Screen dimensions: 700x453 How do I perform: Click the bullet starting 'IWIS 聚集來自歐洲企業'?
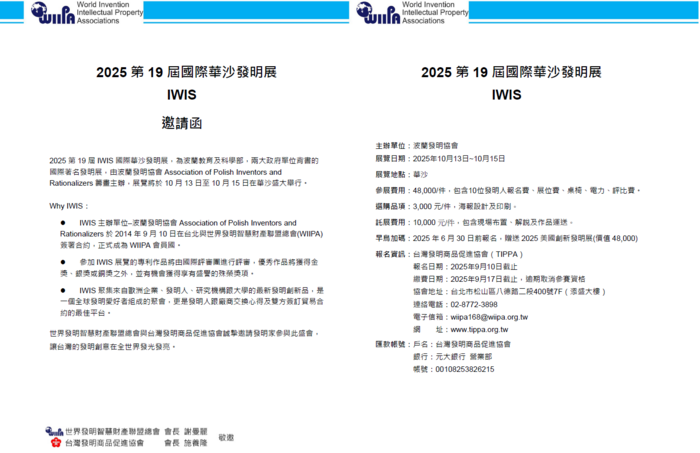192,302
